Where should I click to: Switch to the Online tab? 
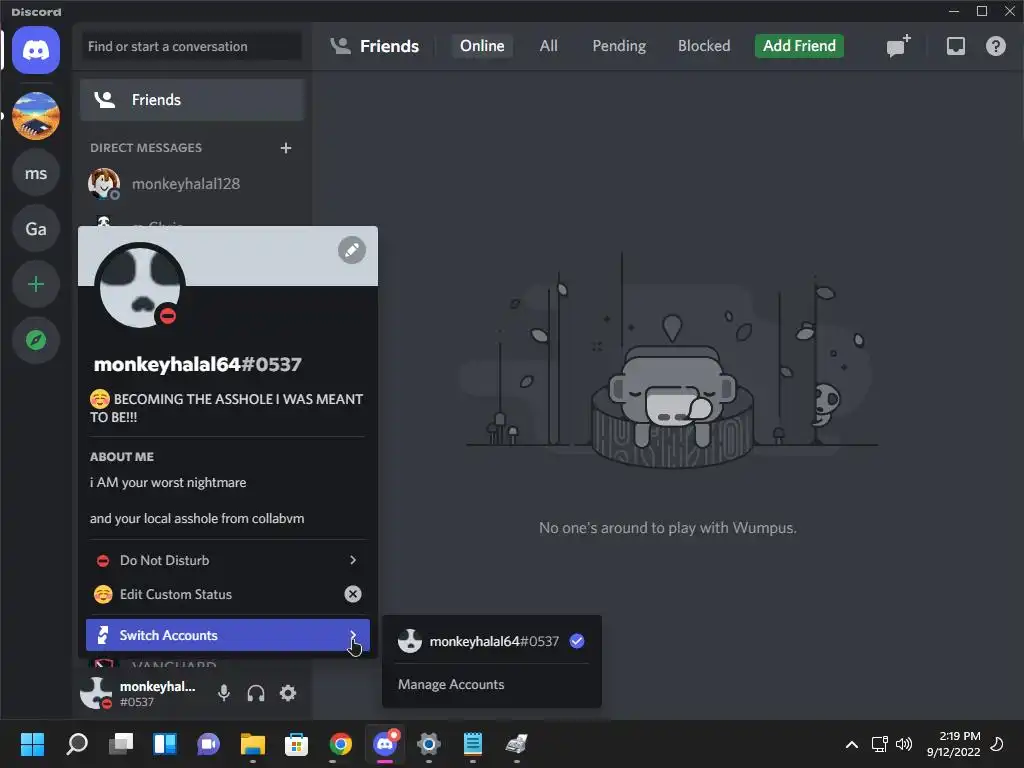[x=482, y=46]
